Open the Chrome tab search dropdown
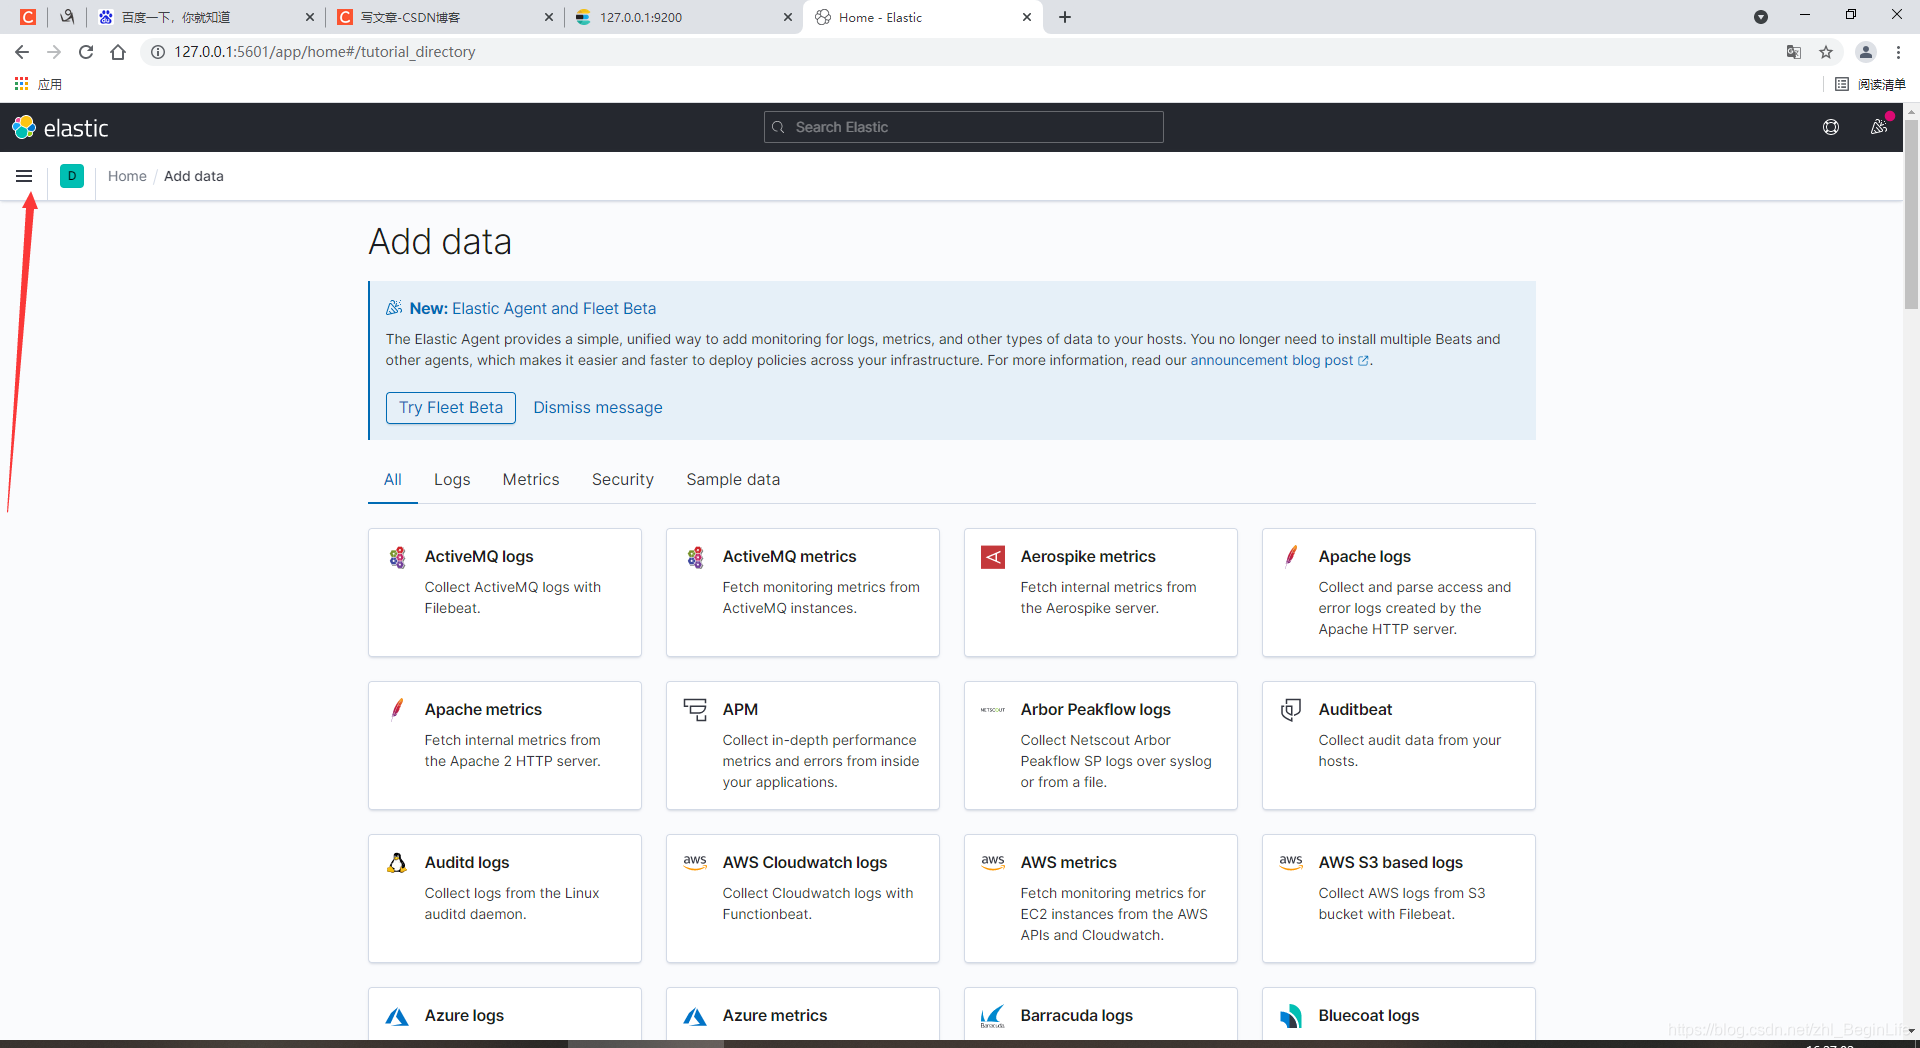1920x1048 pixels. coord(1761,17)
